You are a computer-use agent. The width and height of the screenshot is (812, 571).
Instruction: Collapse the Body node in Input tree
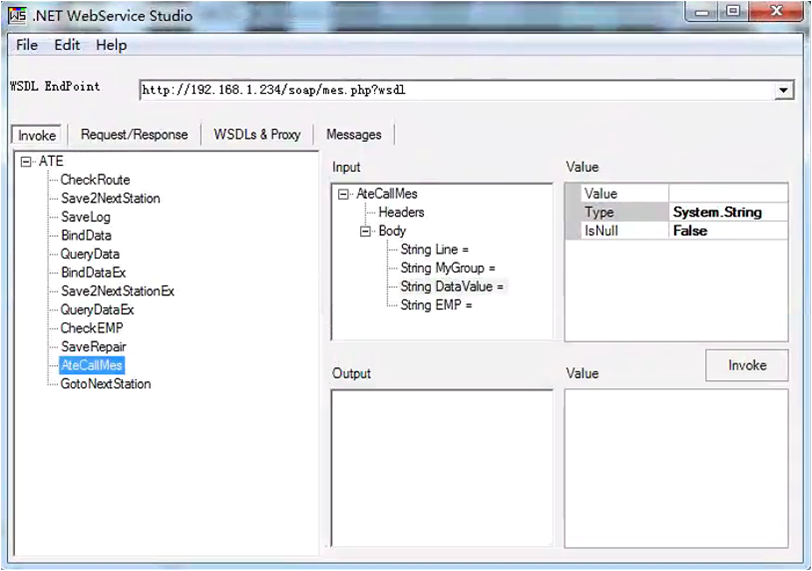[366, 231]
